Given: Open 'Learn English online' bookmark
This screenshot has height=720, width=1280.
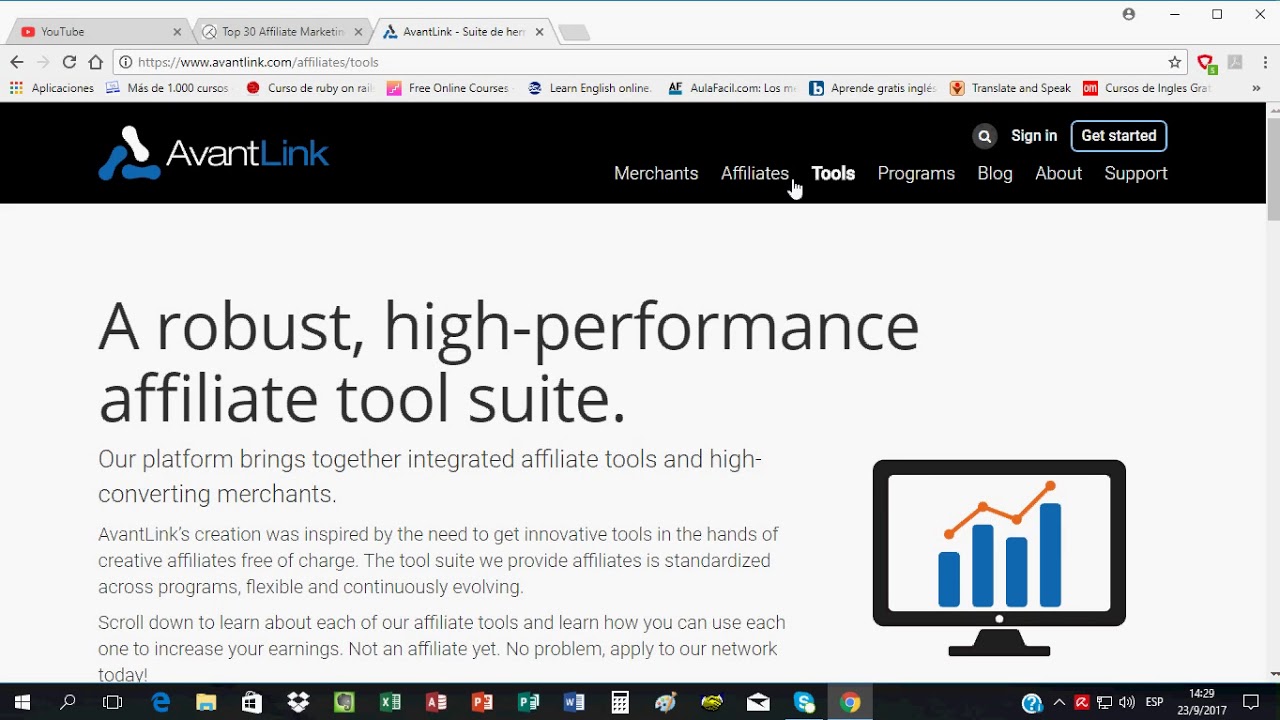Looking at the screenshot, I should (x=590, y=88).
